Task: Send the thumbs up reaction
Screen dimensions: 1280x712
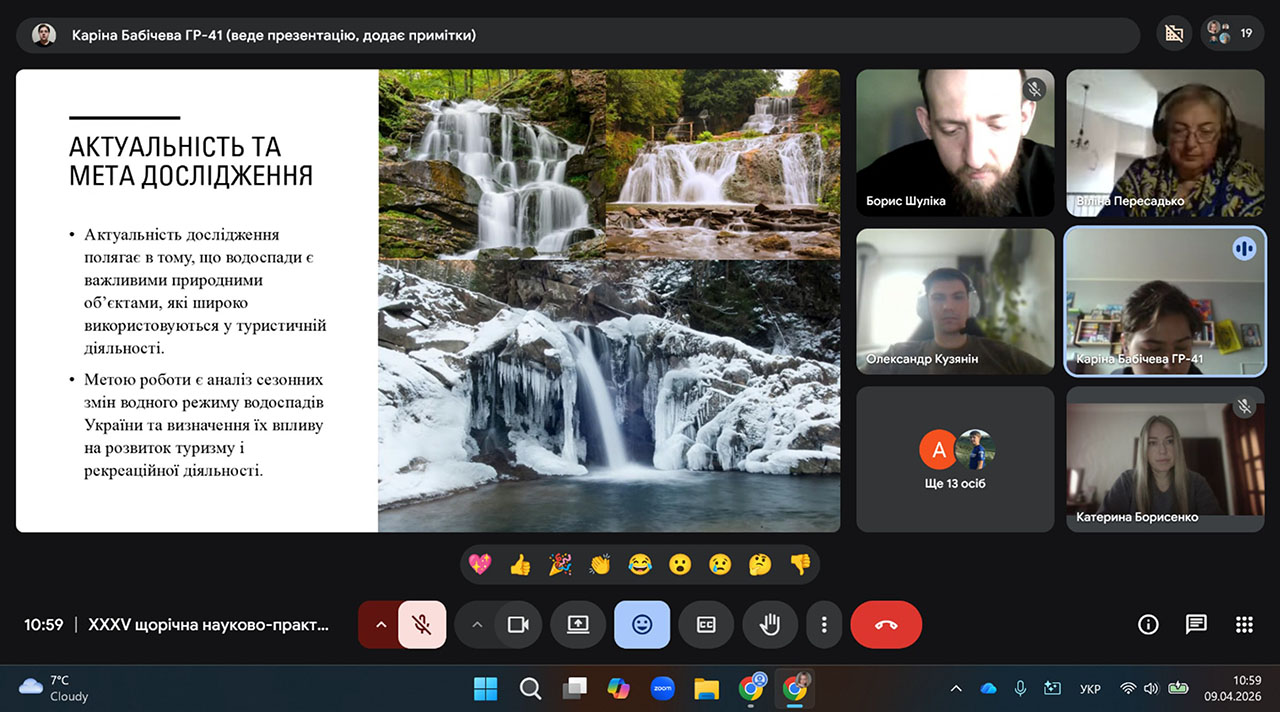Action: pos(520,565)
